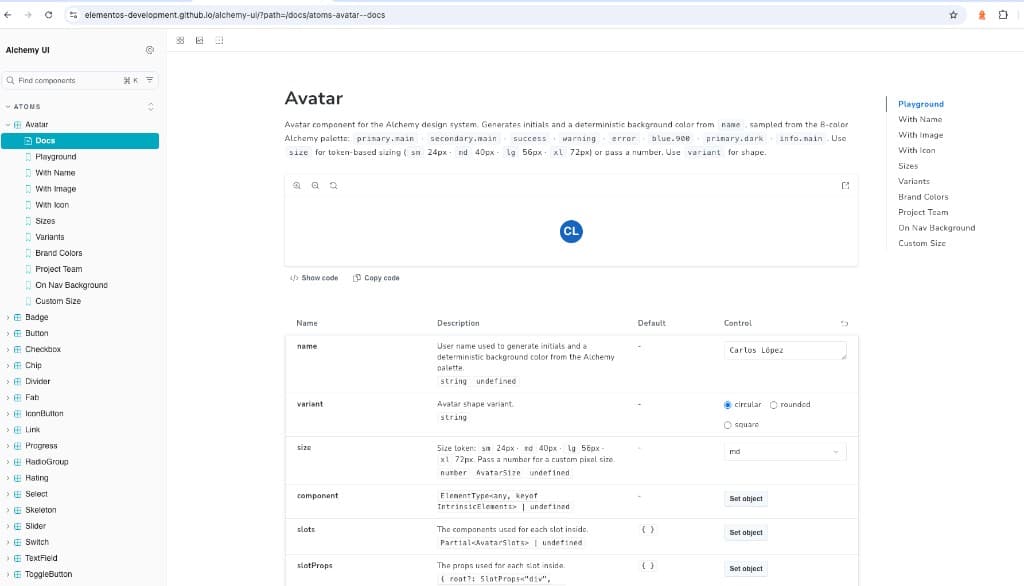Jump to Playground in the table of contents
This screenshot has height=586, width=1024.
921,104
